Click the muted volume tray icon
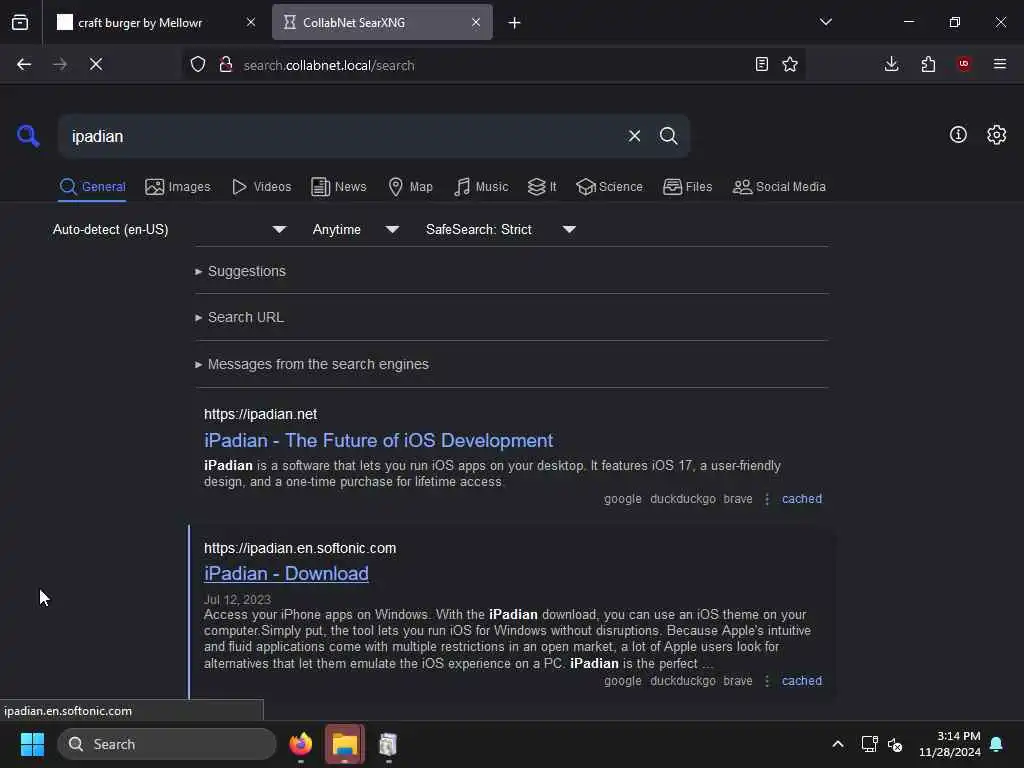Screen dimensions: 1024x768 [895, 744]
